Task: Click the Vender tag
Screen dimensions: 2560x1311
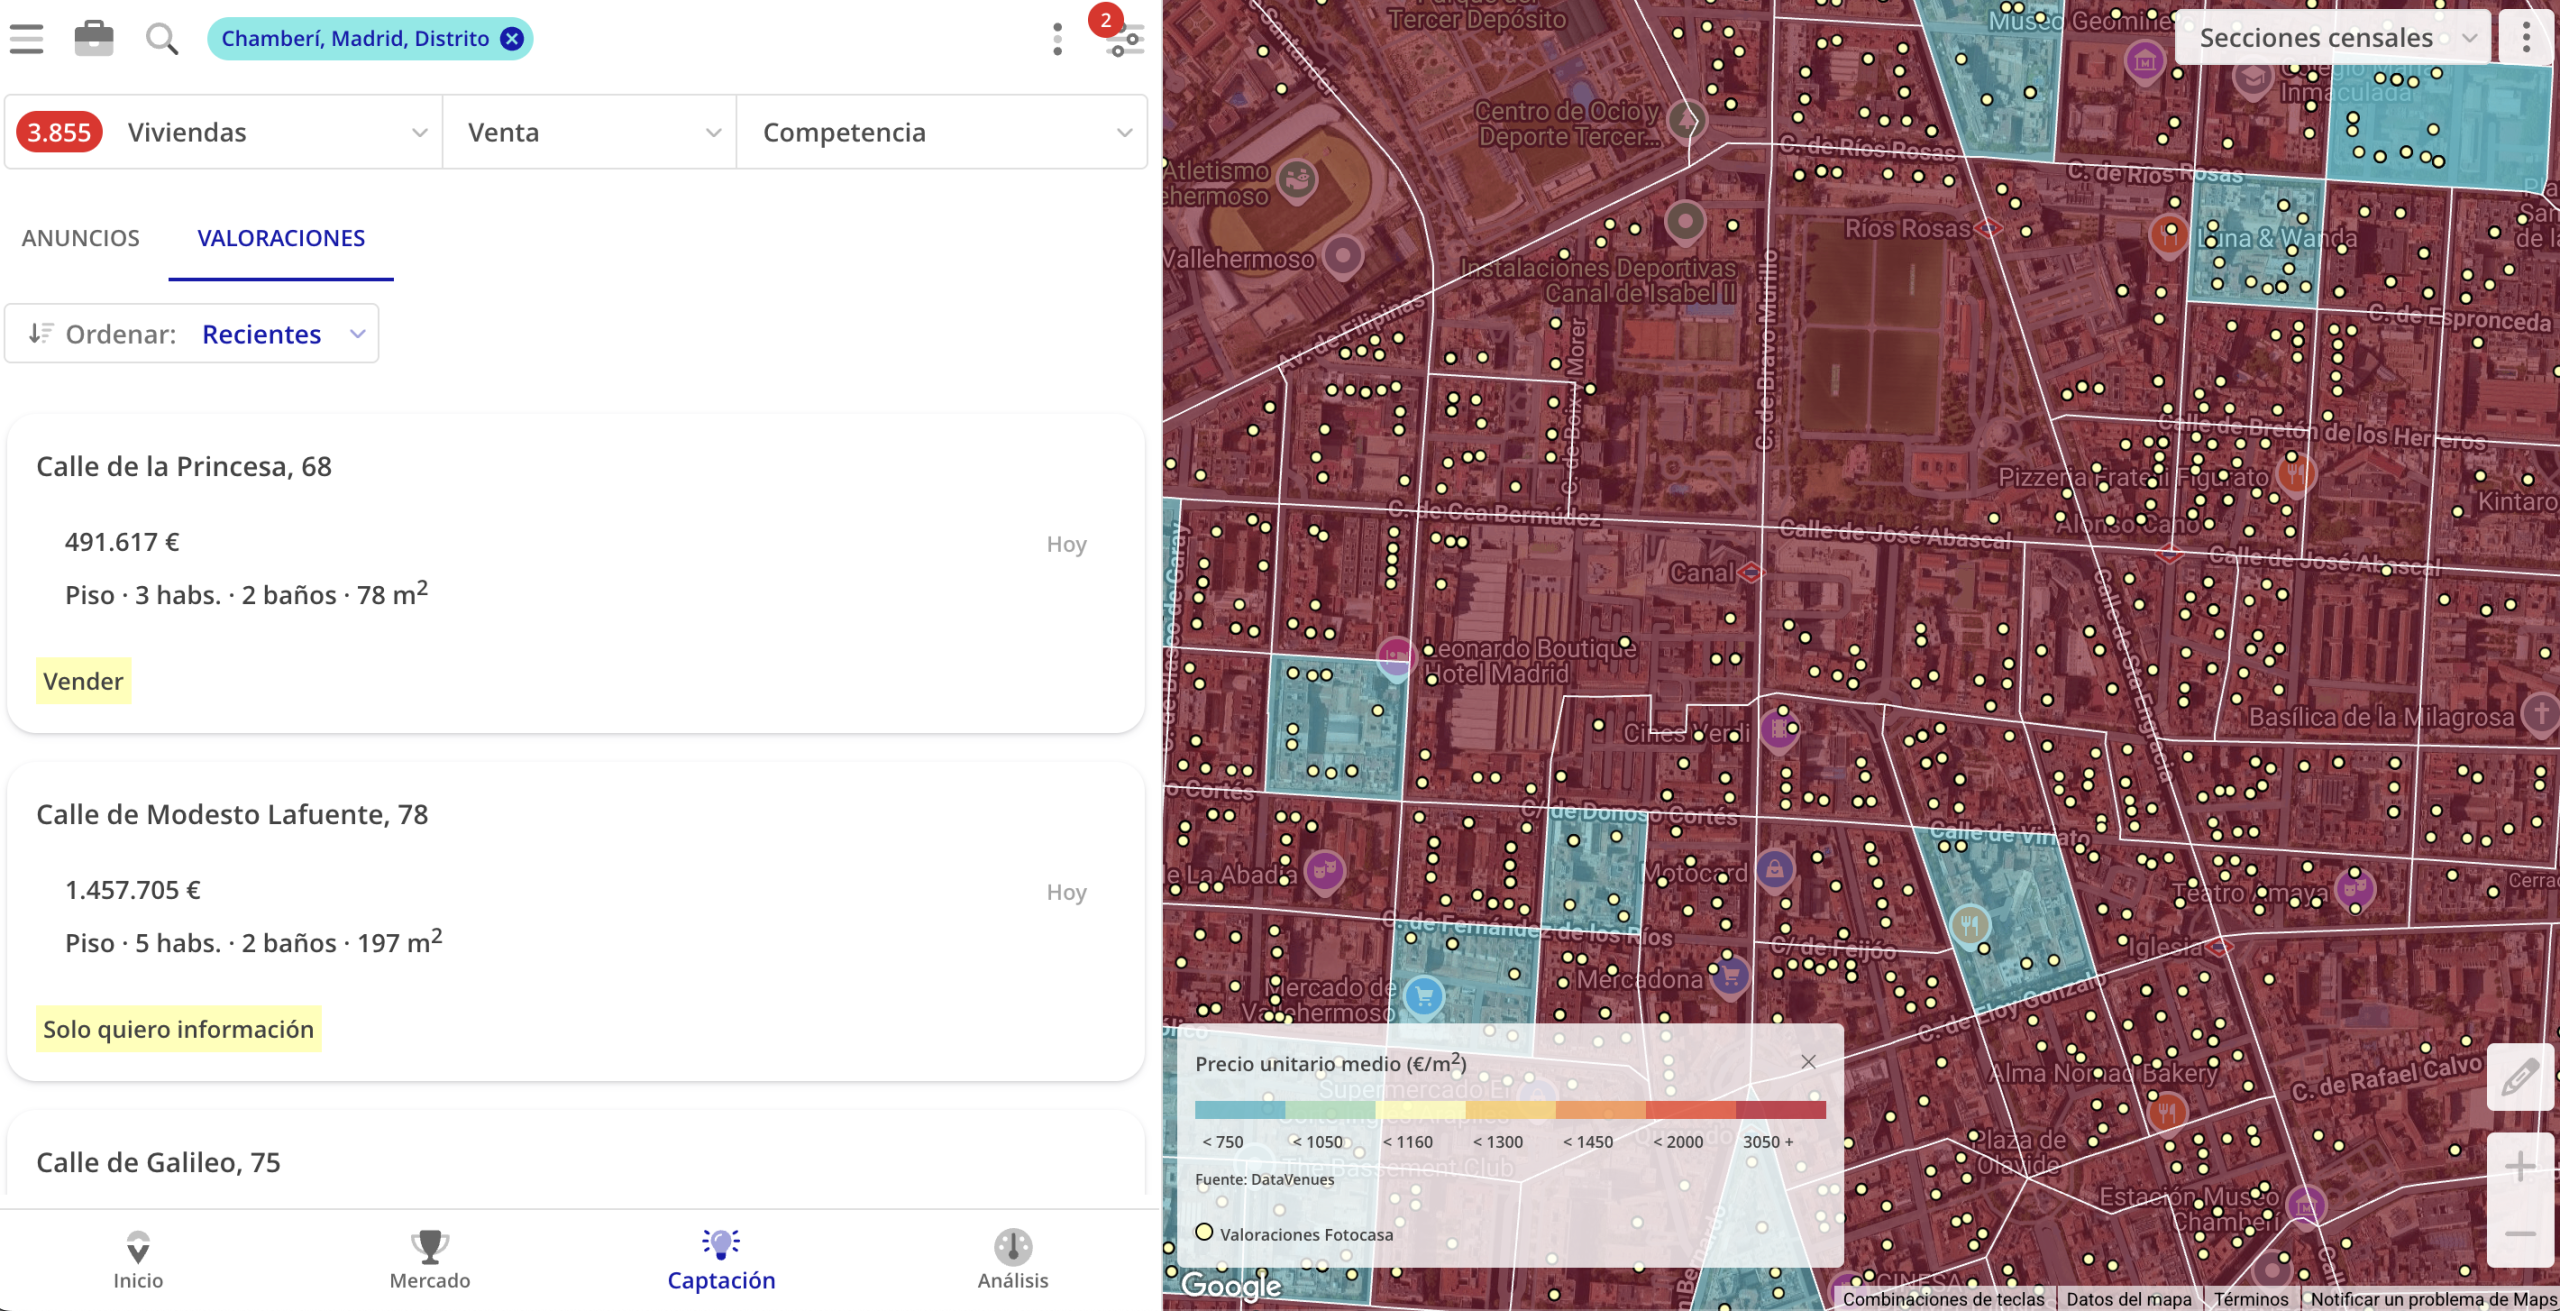Action: (83, 681)
